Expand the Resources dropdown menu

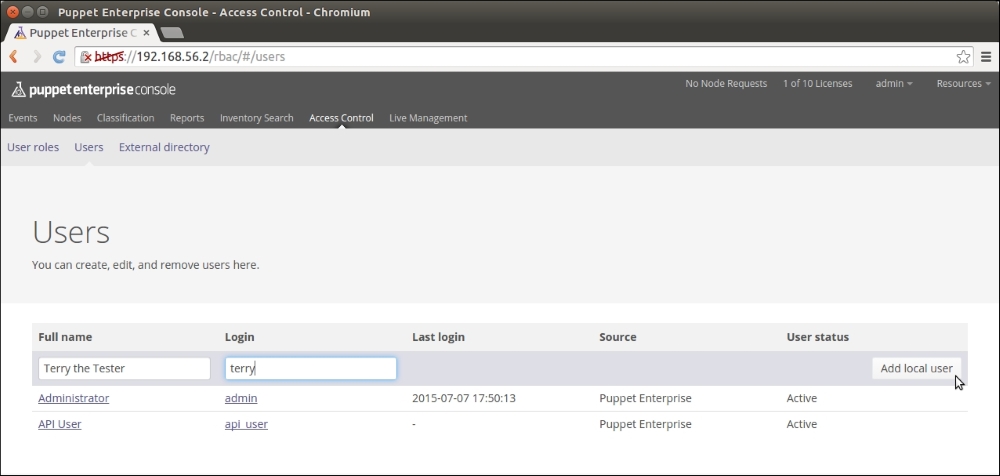963,84
